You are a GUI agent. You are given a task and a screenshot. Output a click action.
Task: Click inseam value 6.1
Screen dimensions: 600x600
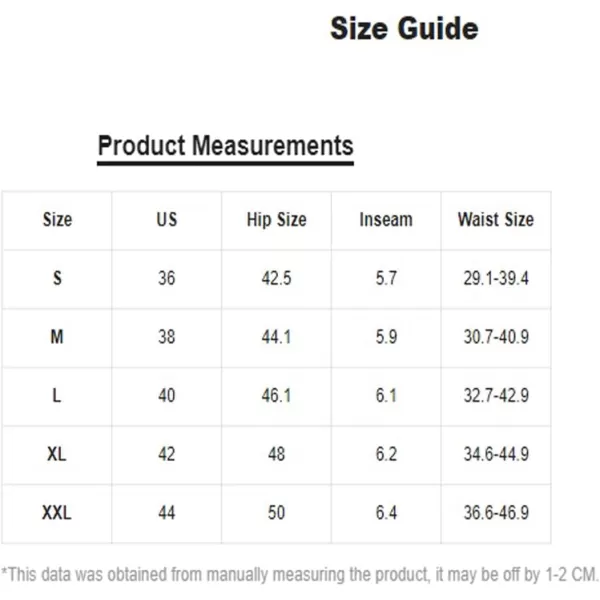(386, 396)
